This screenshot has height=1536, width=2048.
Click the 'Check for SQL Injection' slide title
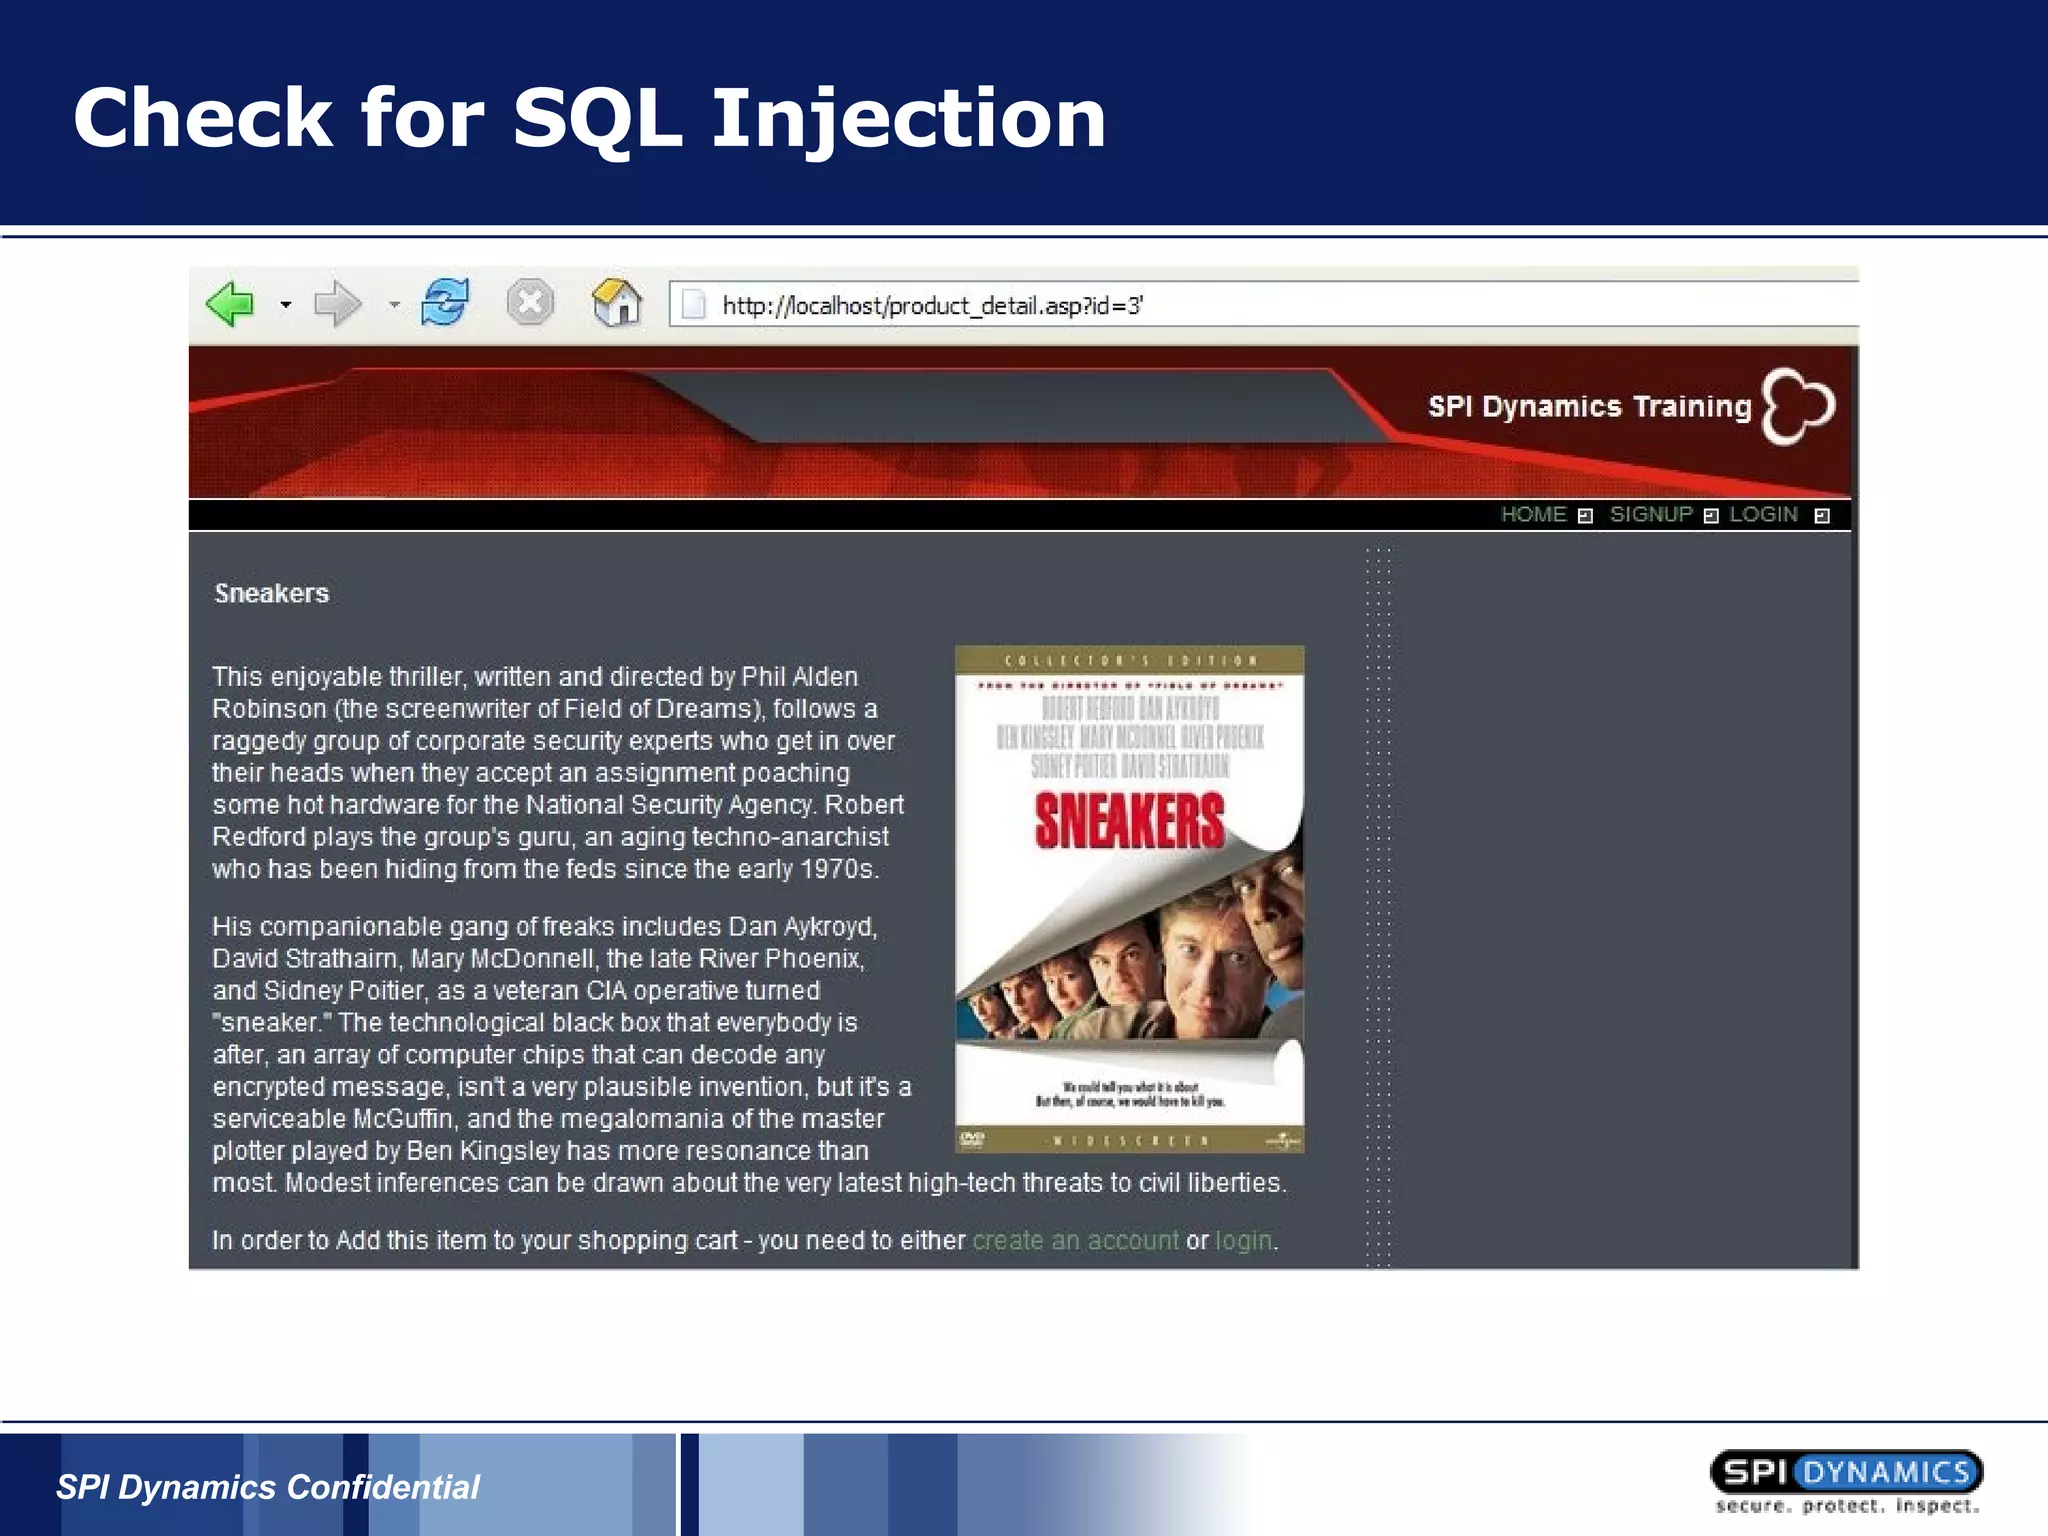pos(590,118)
